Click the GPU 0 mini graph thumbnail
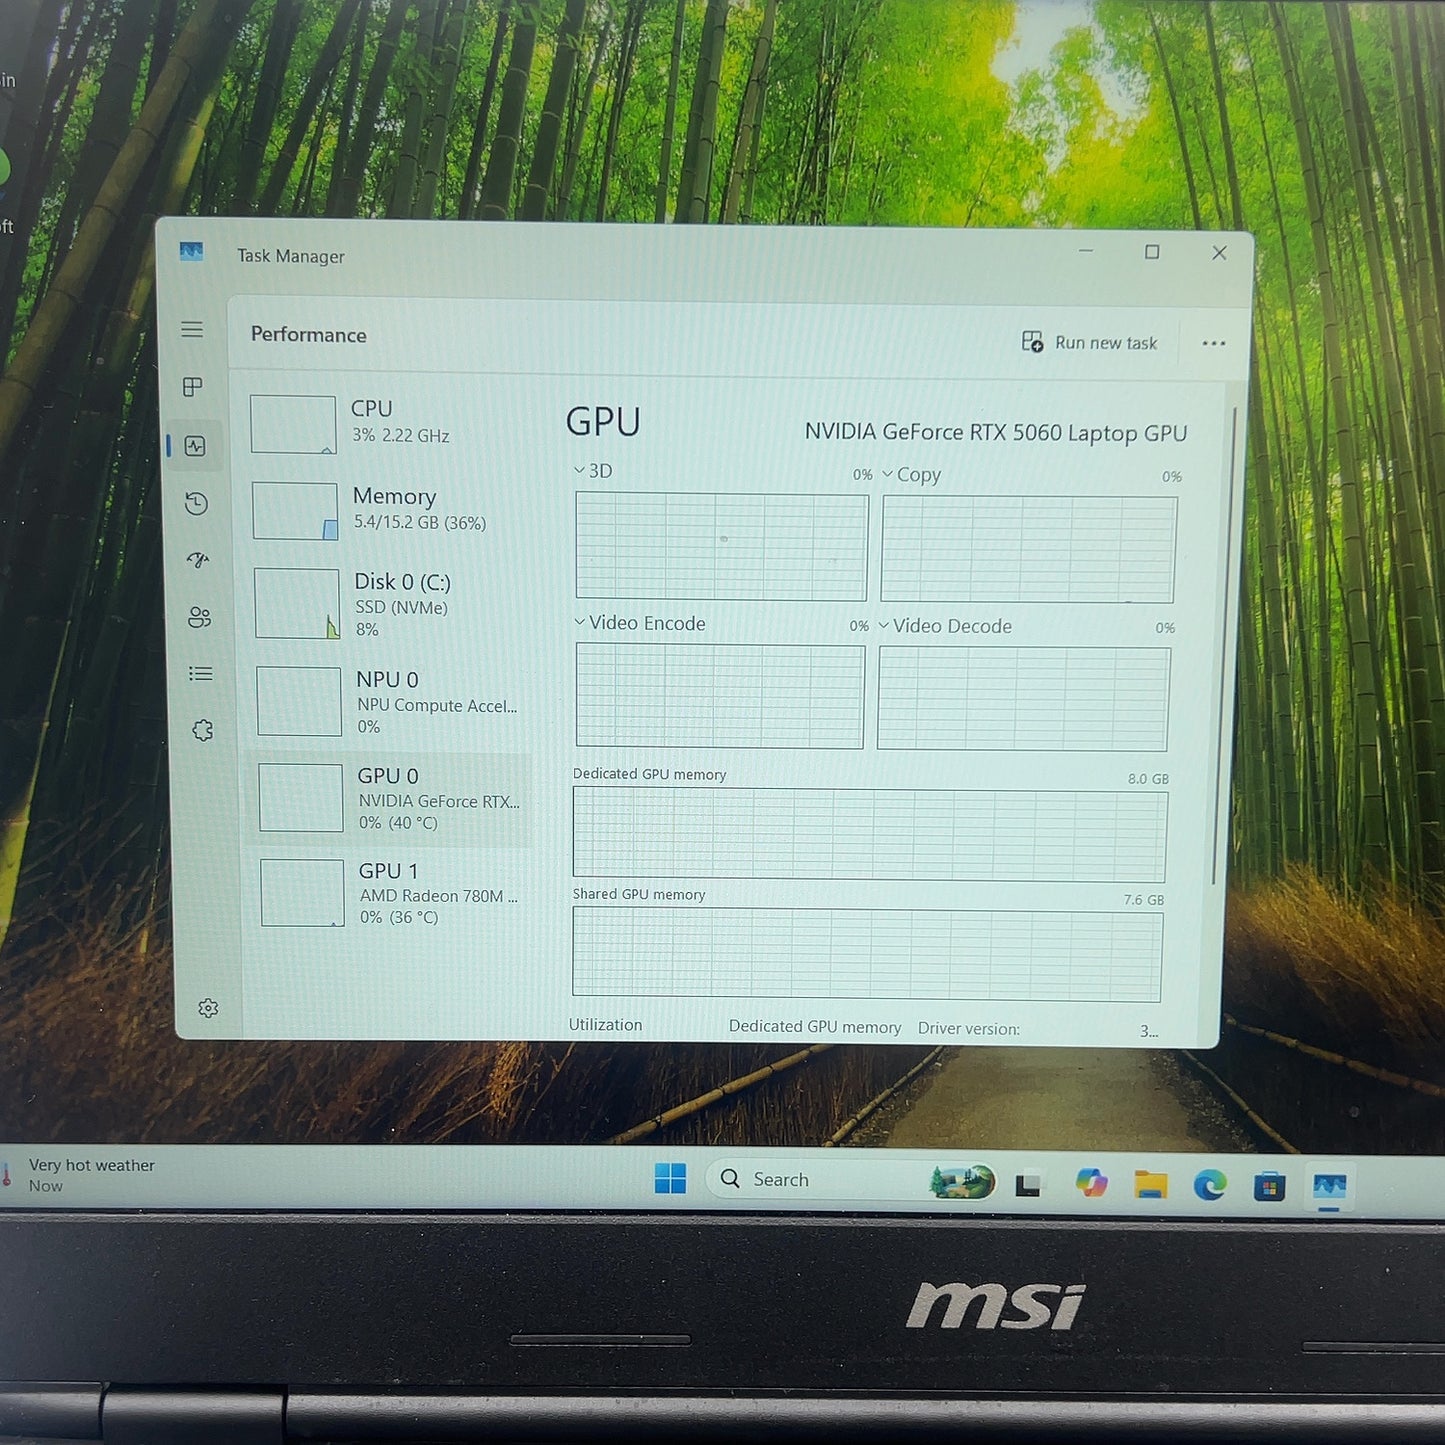 coord(301,797)
